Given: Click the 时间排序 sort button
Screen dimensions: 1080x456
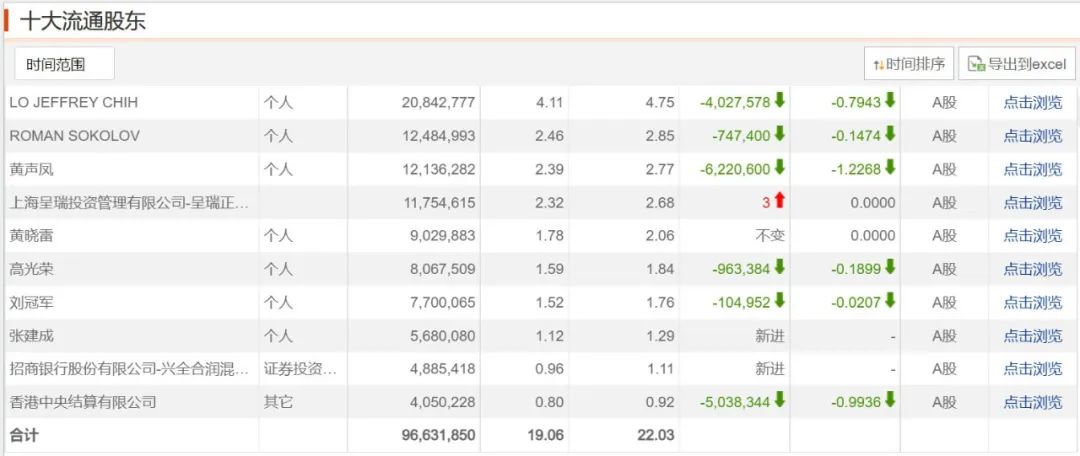Looking at the screenshot, I should click(908, 64).
